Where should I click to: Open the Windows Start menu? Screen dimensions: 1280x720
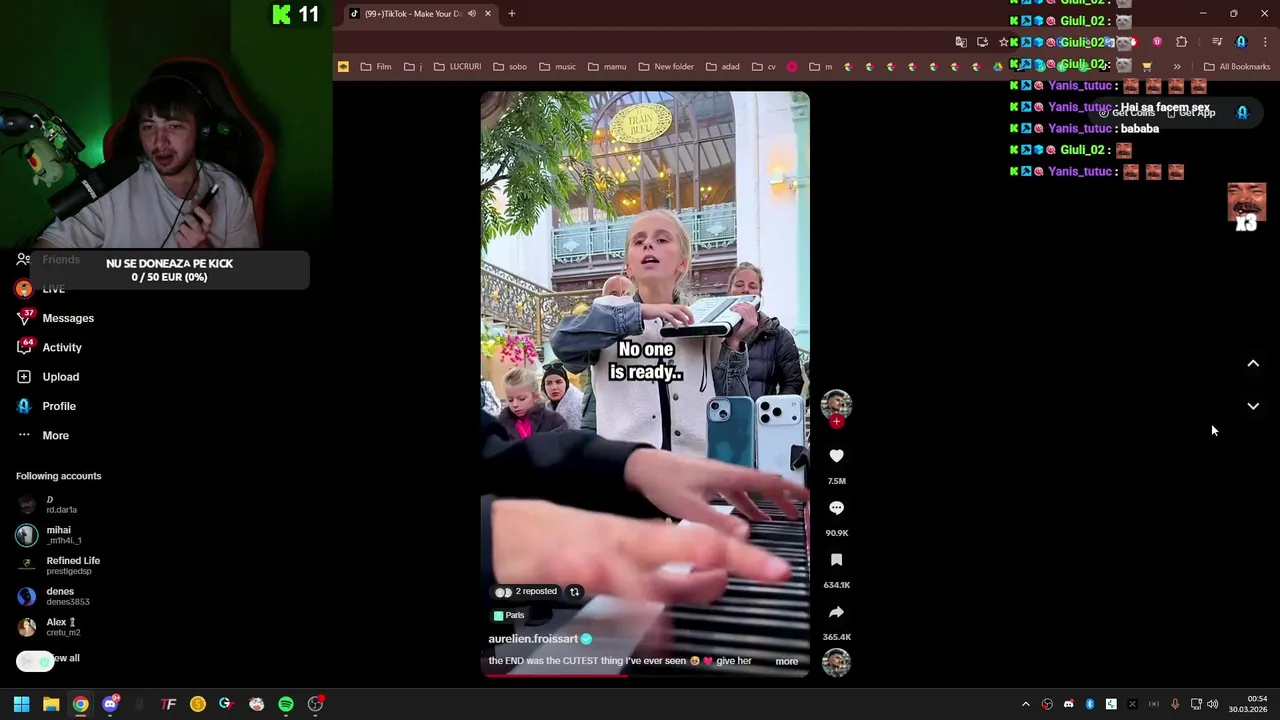(x=21, y=704)
